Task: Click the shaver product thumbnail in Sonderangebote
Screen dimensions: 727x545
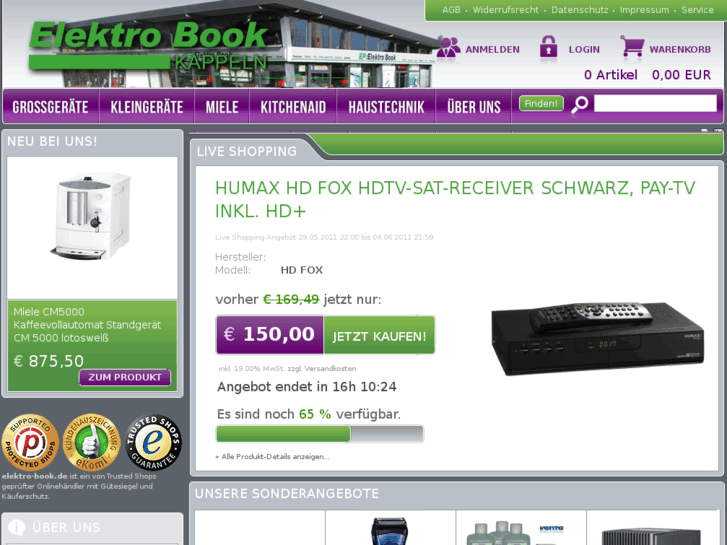Action: tap(390, 532)
